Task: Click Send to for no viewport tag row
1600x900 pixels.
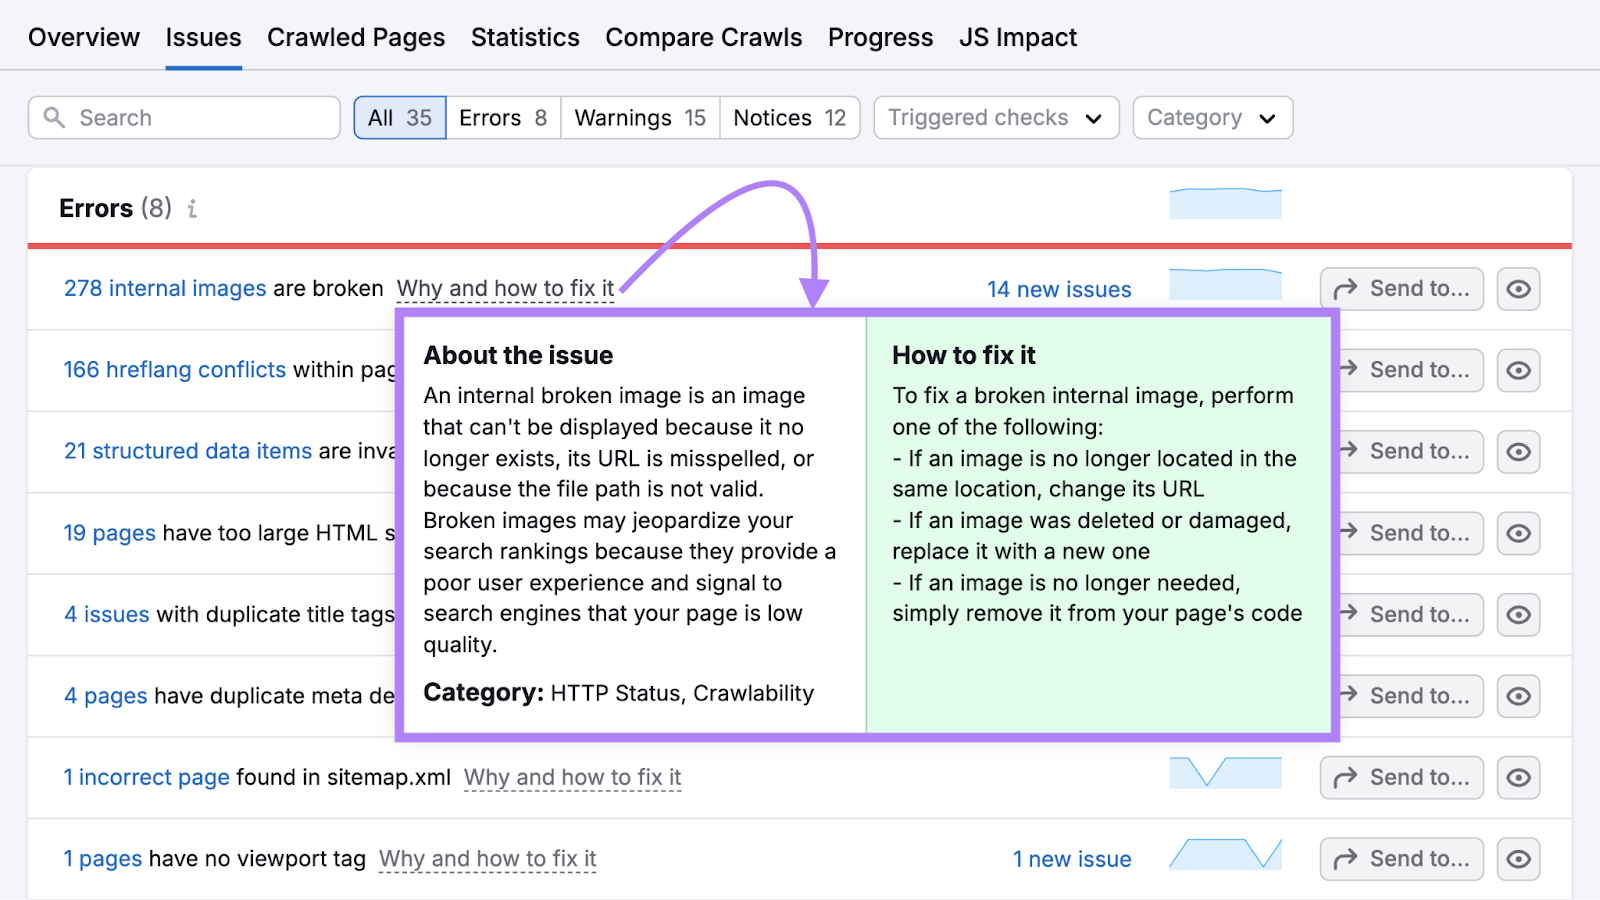Action: click(x=1402, y=859)
